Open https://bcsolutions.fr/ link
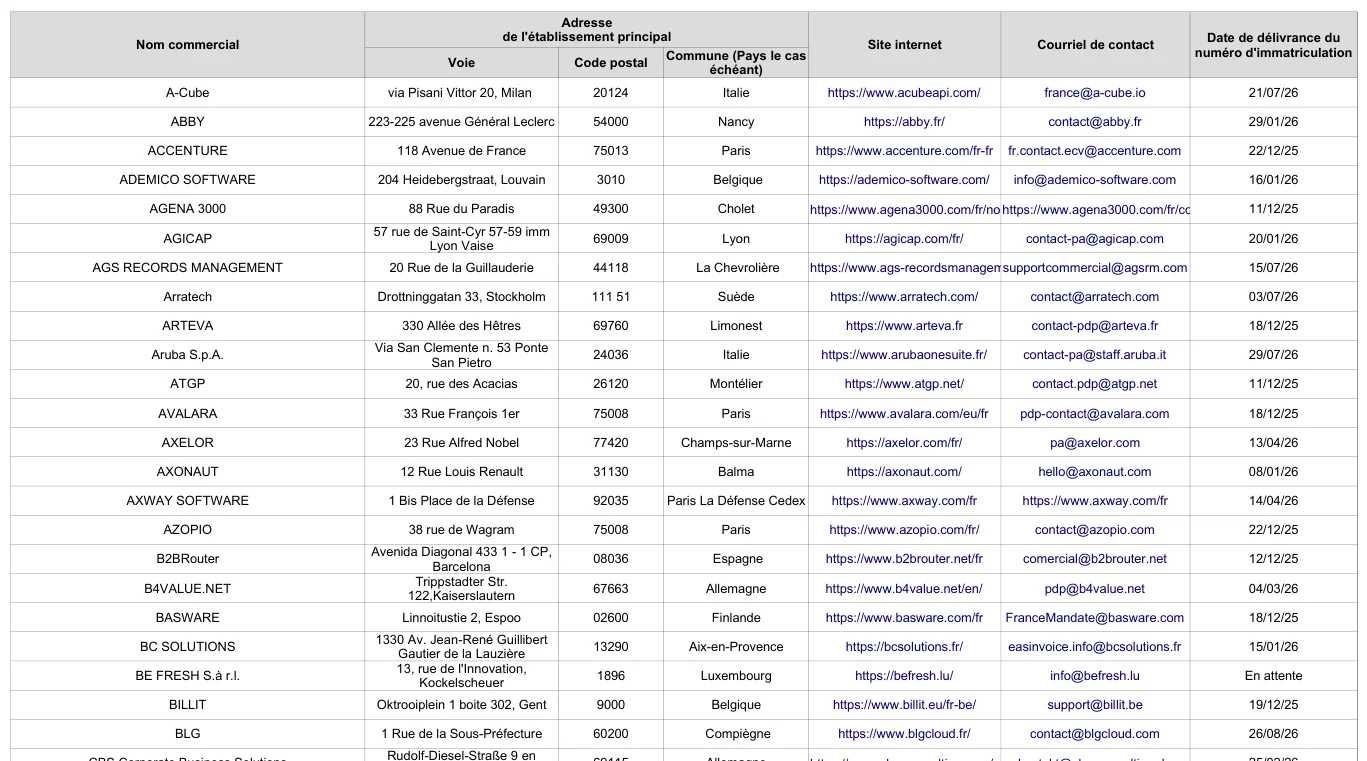 point(904,647)
